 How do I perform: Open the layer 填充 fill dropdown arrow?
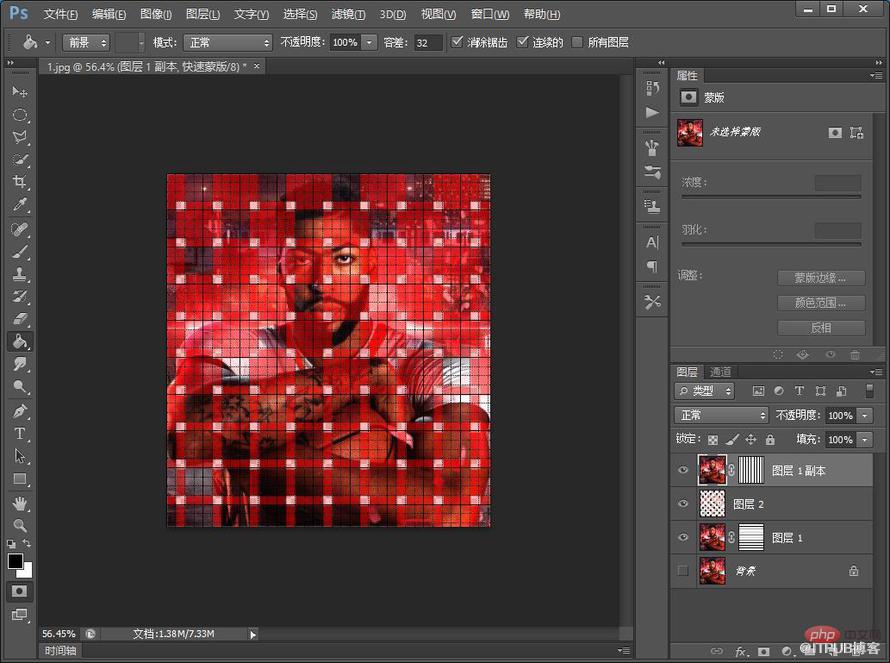[x=864, y=439]
